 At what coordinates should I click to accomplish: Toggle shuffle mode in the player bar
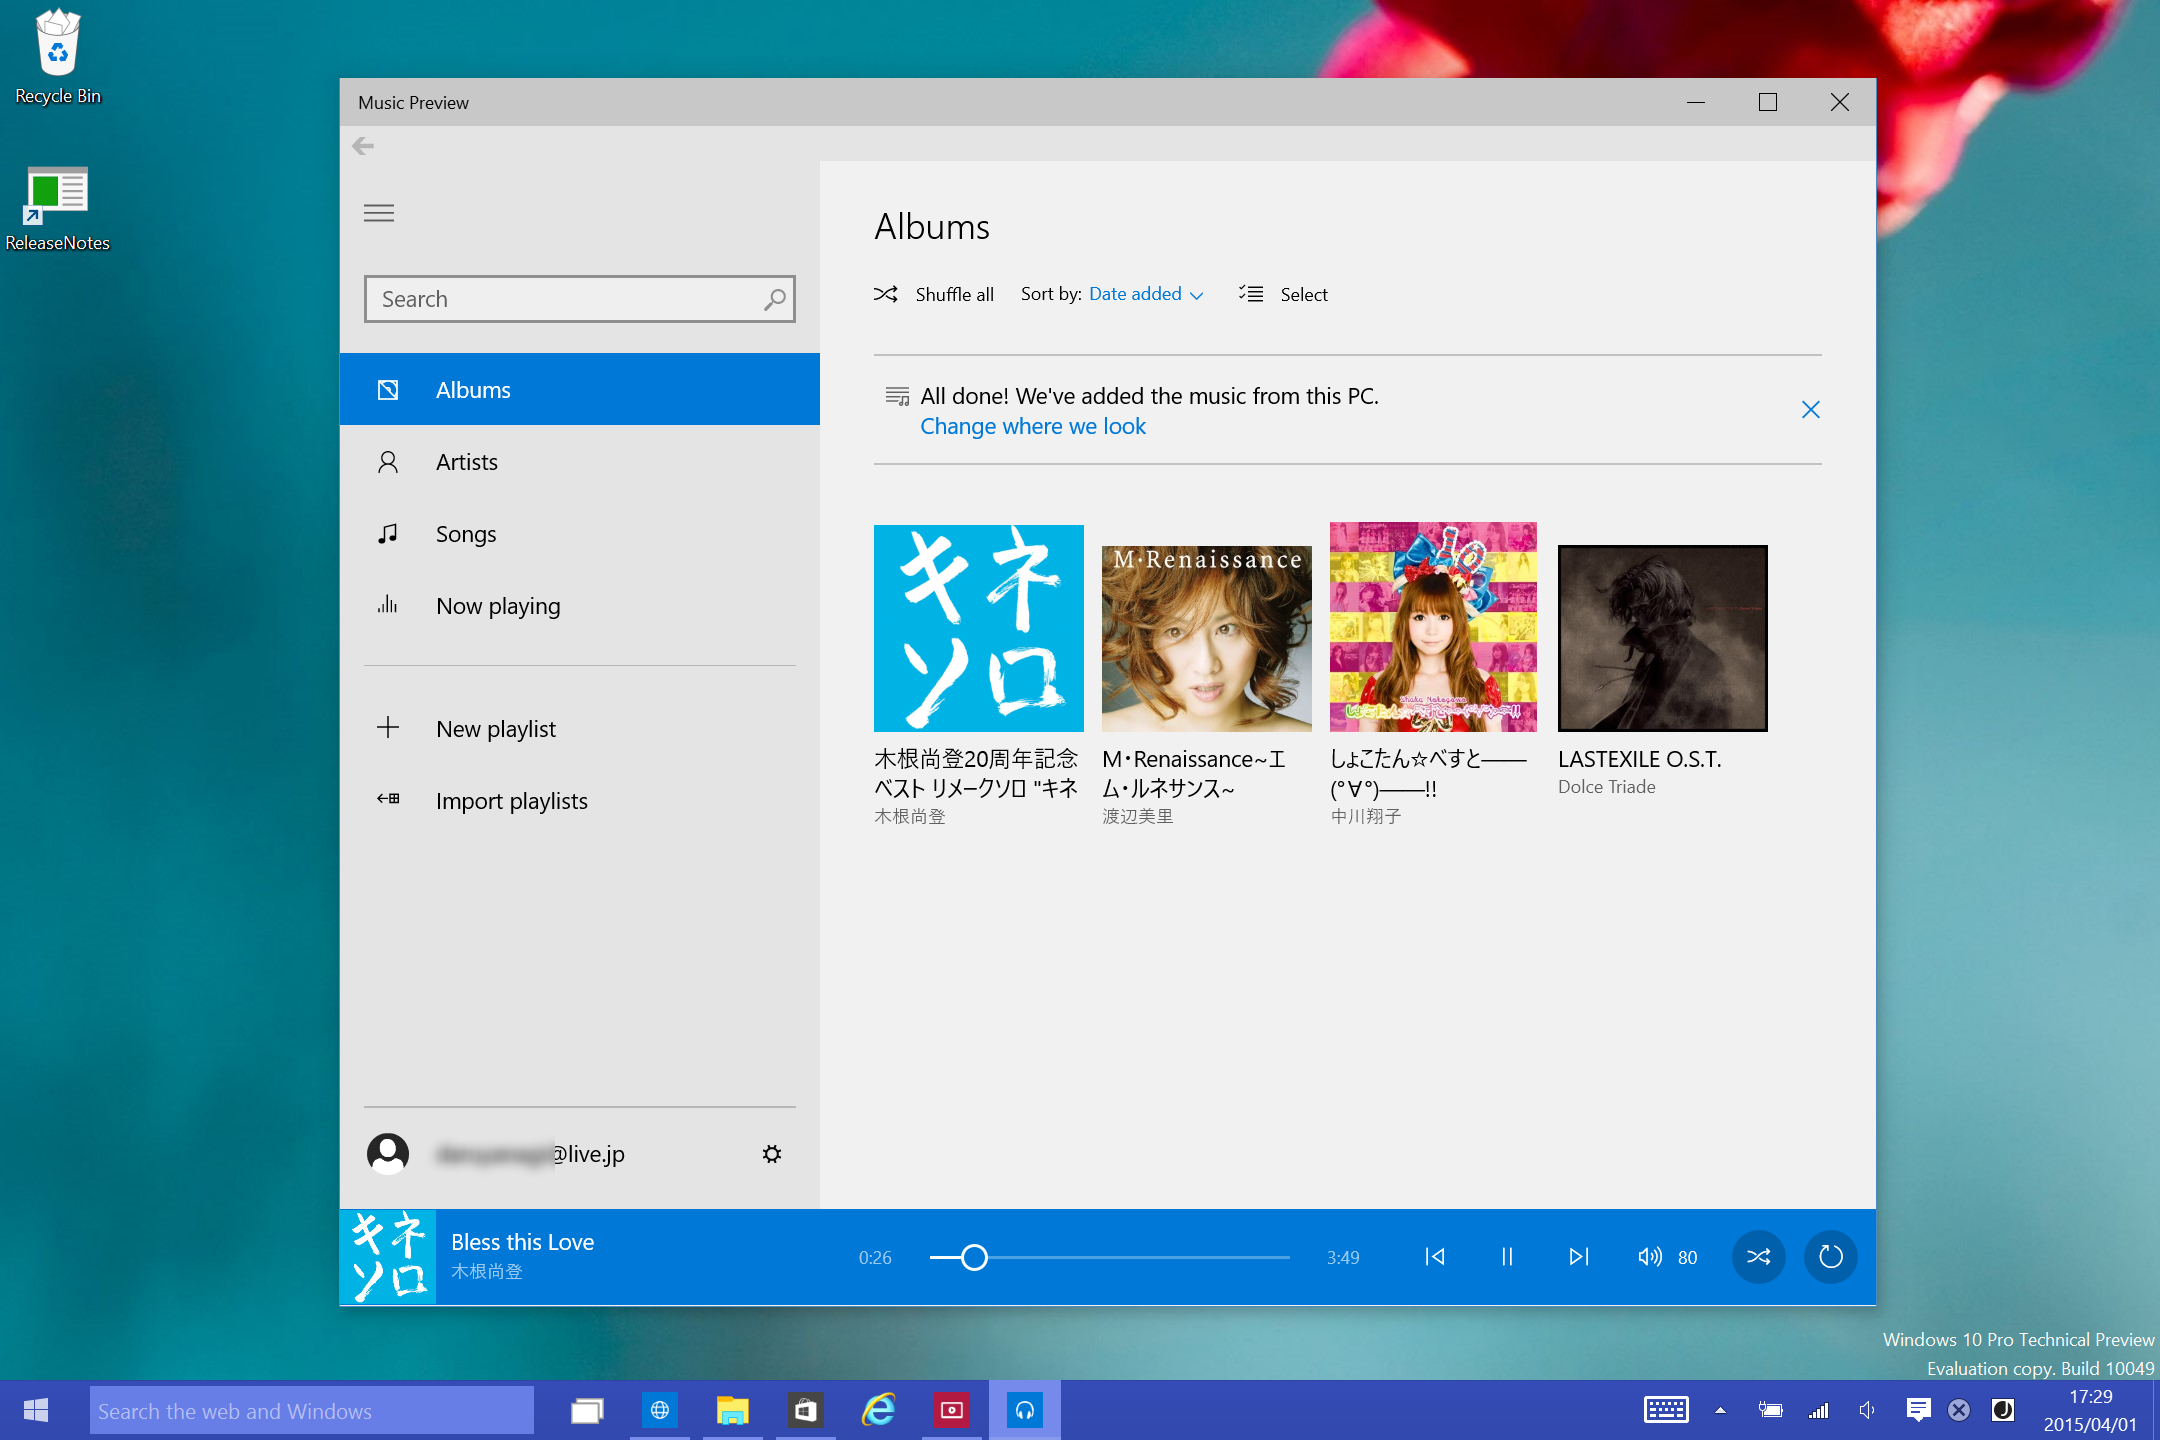point(1759,1257)
